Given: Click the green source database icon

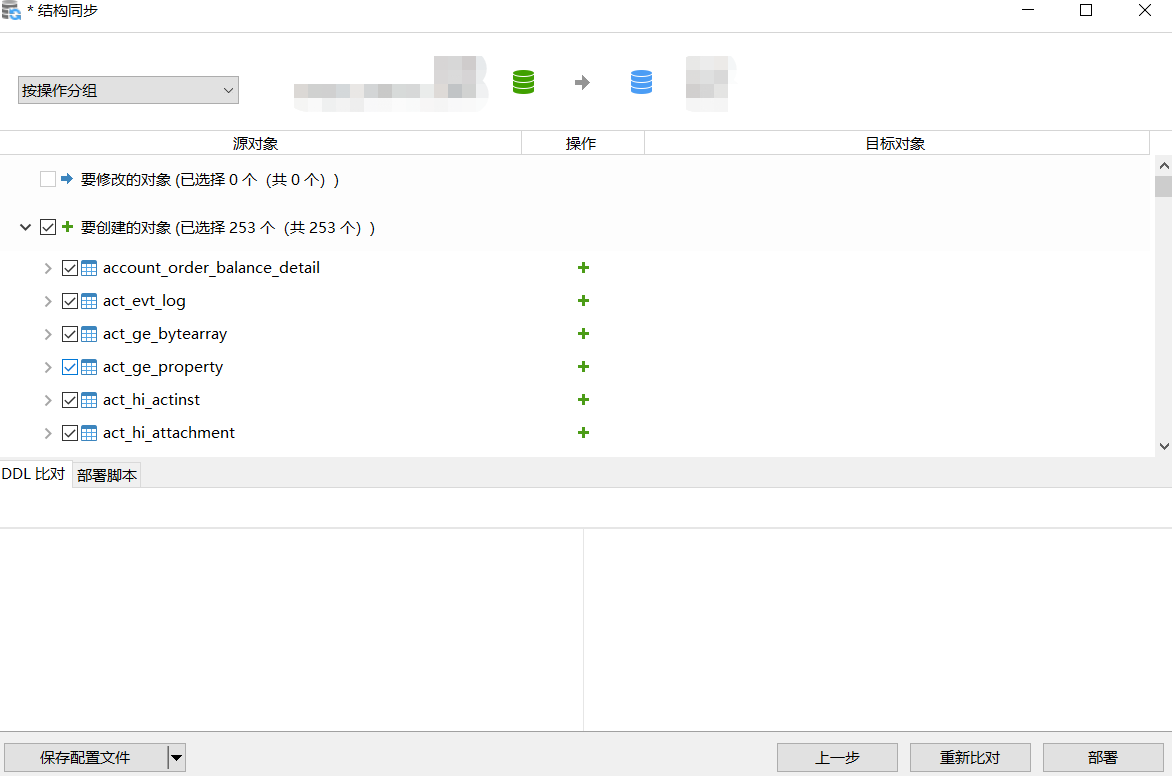Looking at the screenshot, I should (x=523, y=82).
